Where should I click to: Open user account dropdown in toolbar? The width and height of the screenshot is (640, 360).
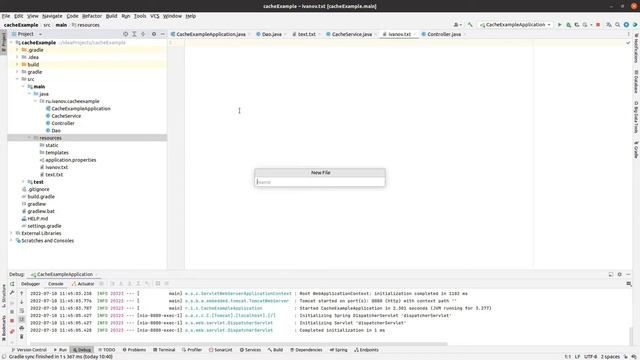[x=458, y=25]
